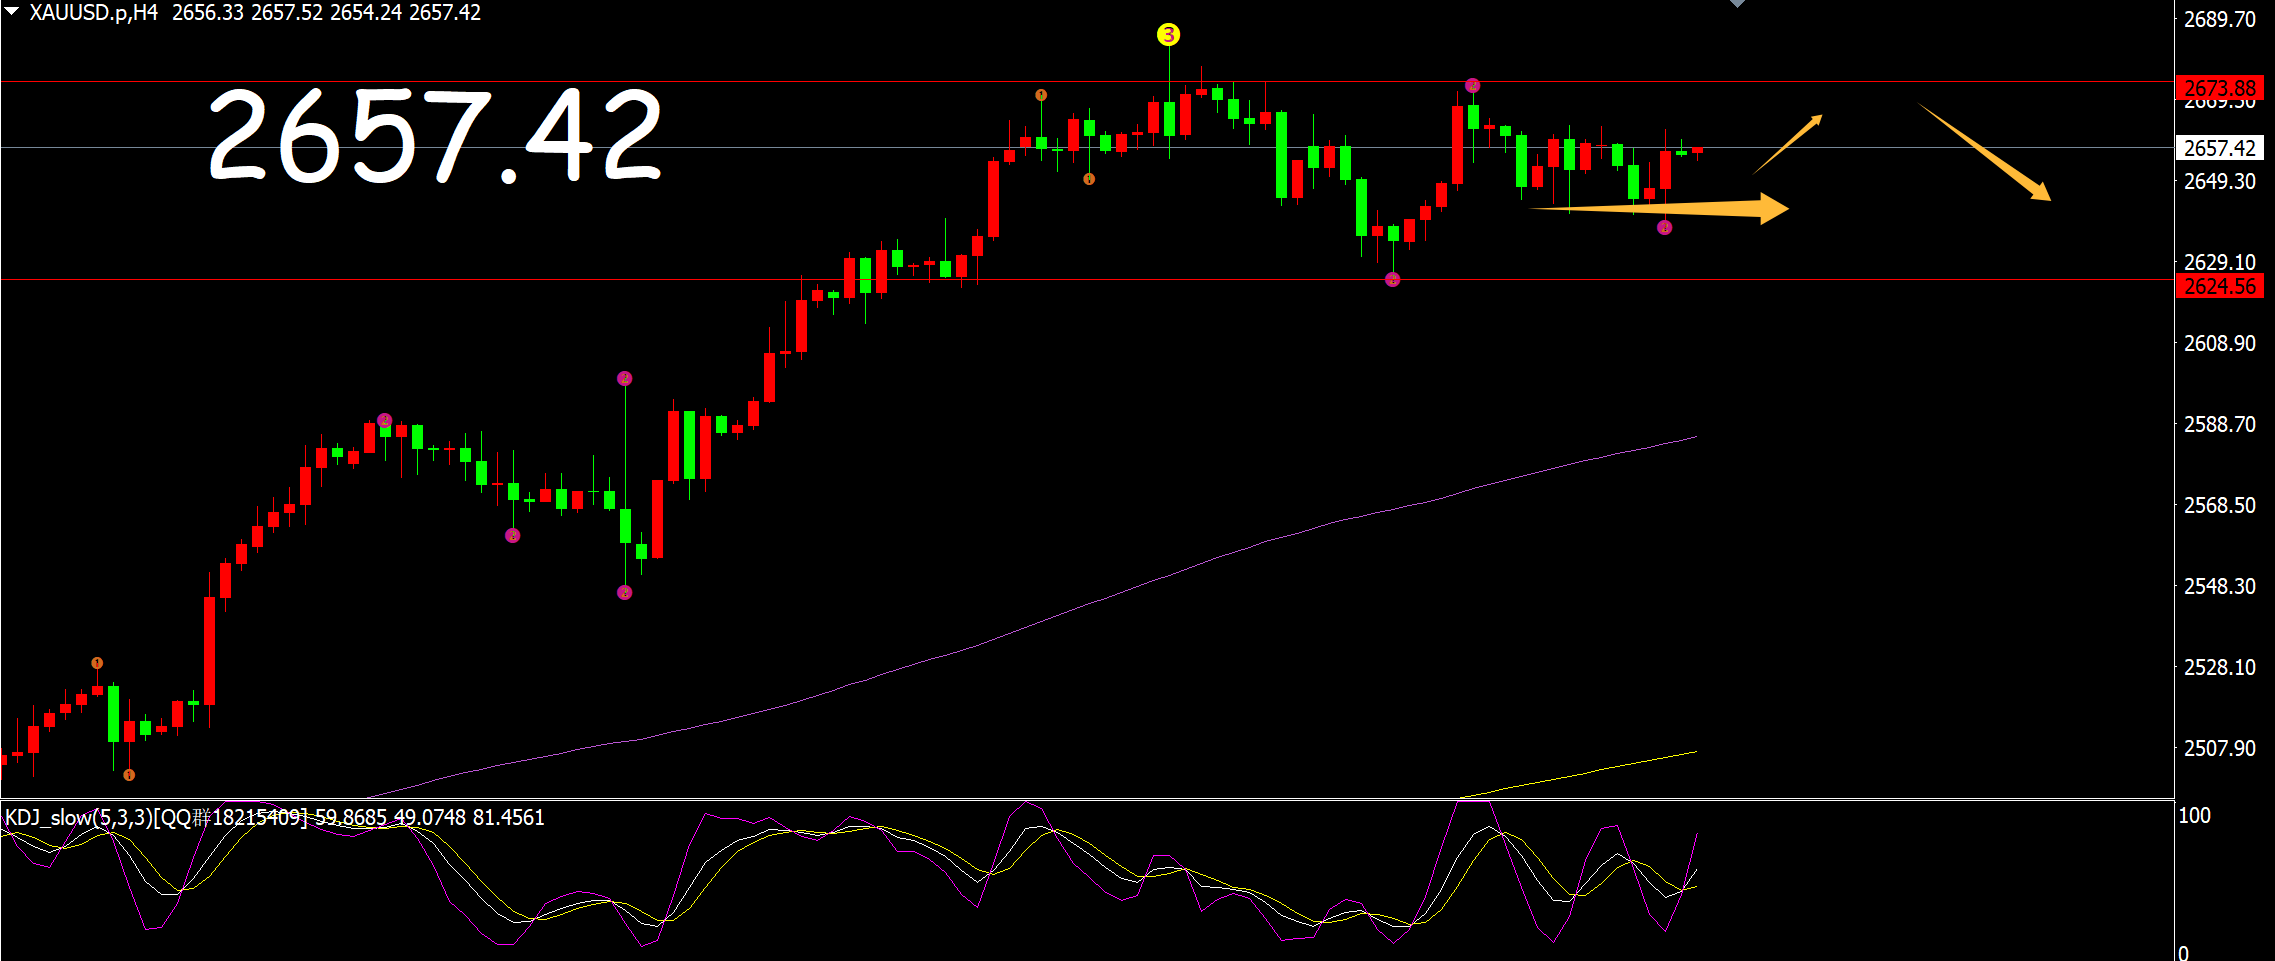Click the orange fractal marker below the lowest left candles
The image size is (2275, 961).
click(x=129, y=775)
